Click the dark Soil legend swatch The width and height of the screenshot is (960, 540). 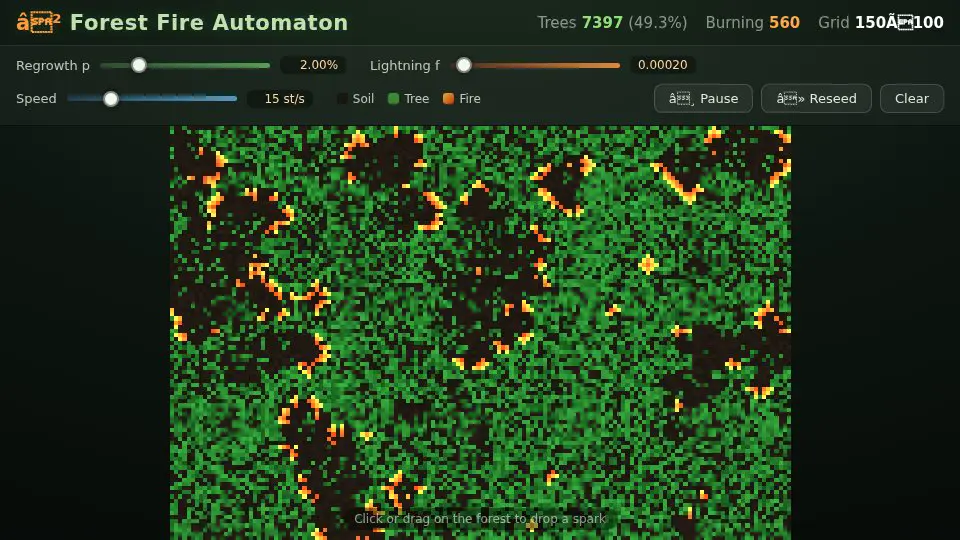[342, 99]
